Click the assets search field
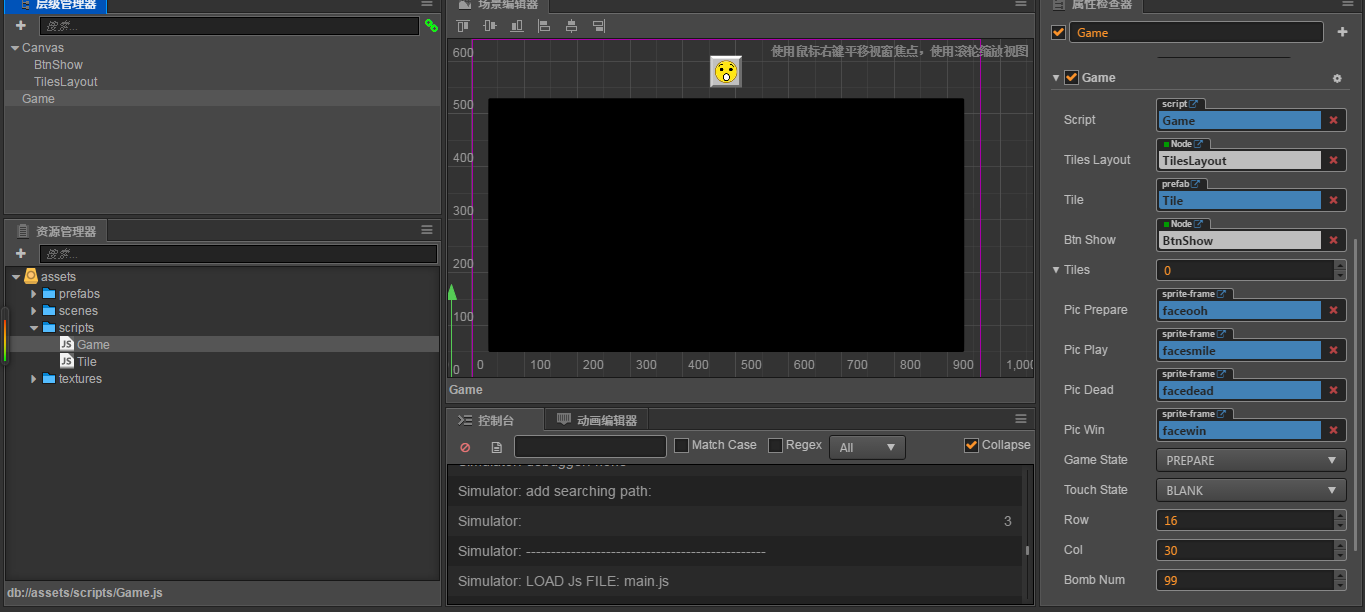The height and width of the screenshot is (612, 1365). (x=239, y=254)
